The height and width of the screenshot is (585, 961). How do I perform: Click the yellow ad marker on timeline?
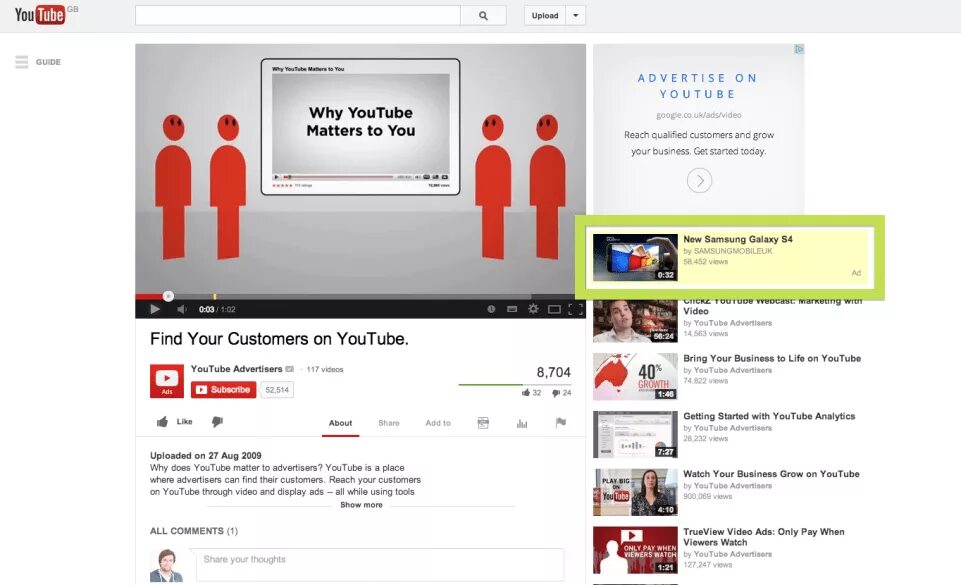[215, 296]
